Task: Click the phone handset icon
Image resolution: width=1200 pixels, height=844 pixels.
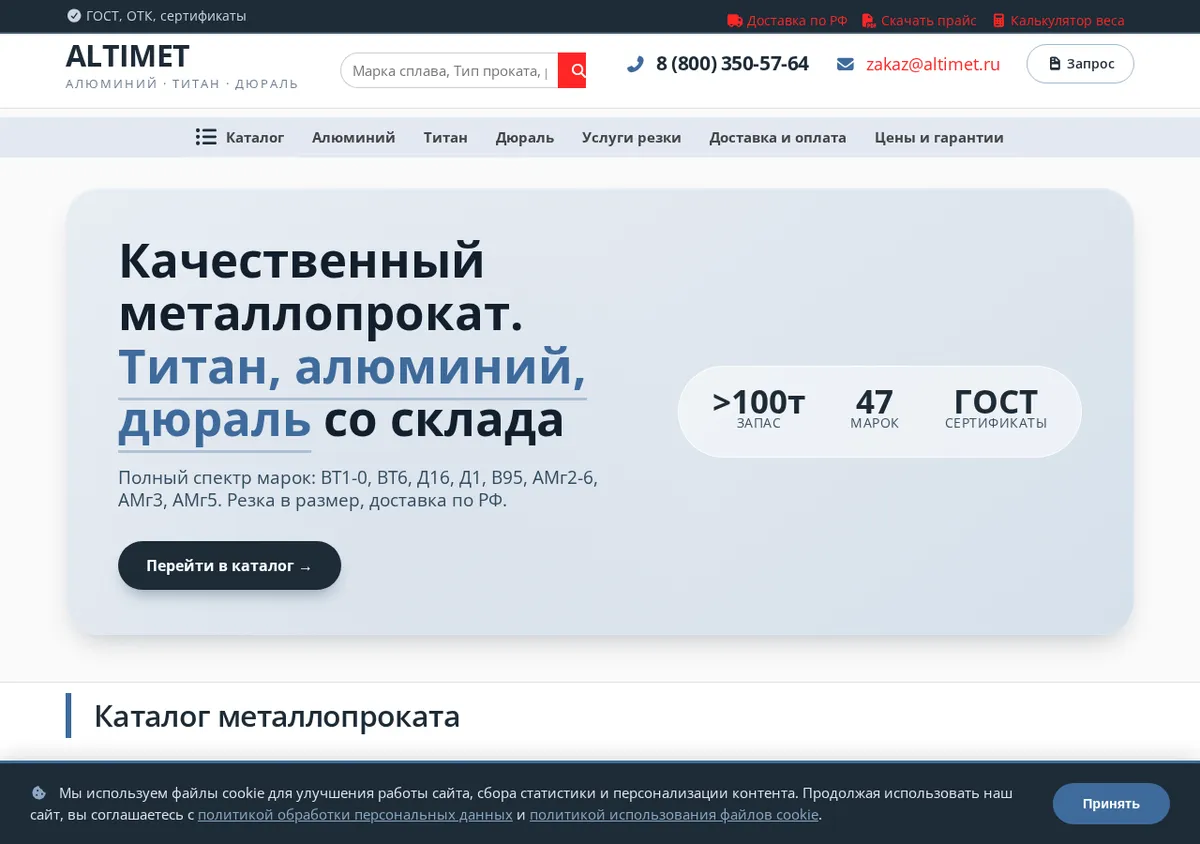Action: [635, 64]
